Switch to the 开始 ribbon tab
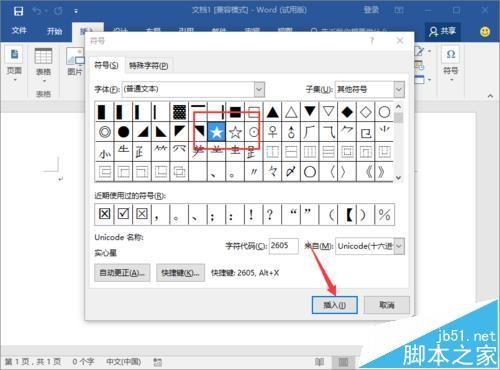 [54, 31]
